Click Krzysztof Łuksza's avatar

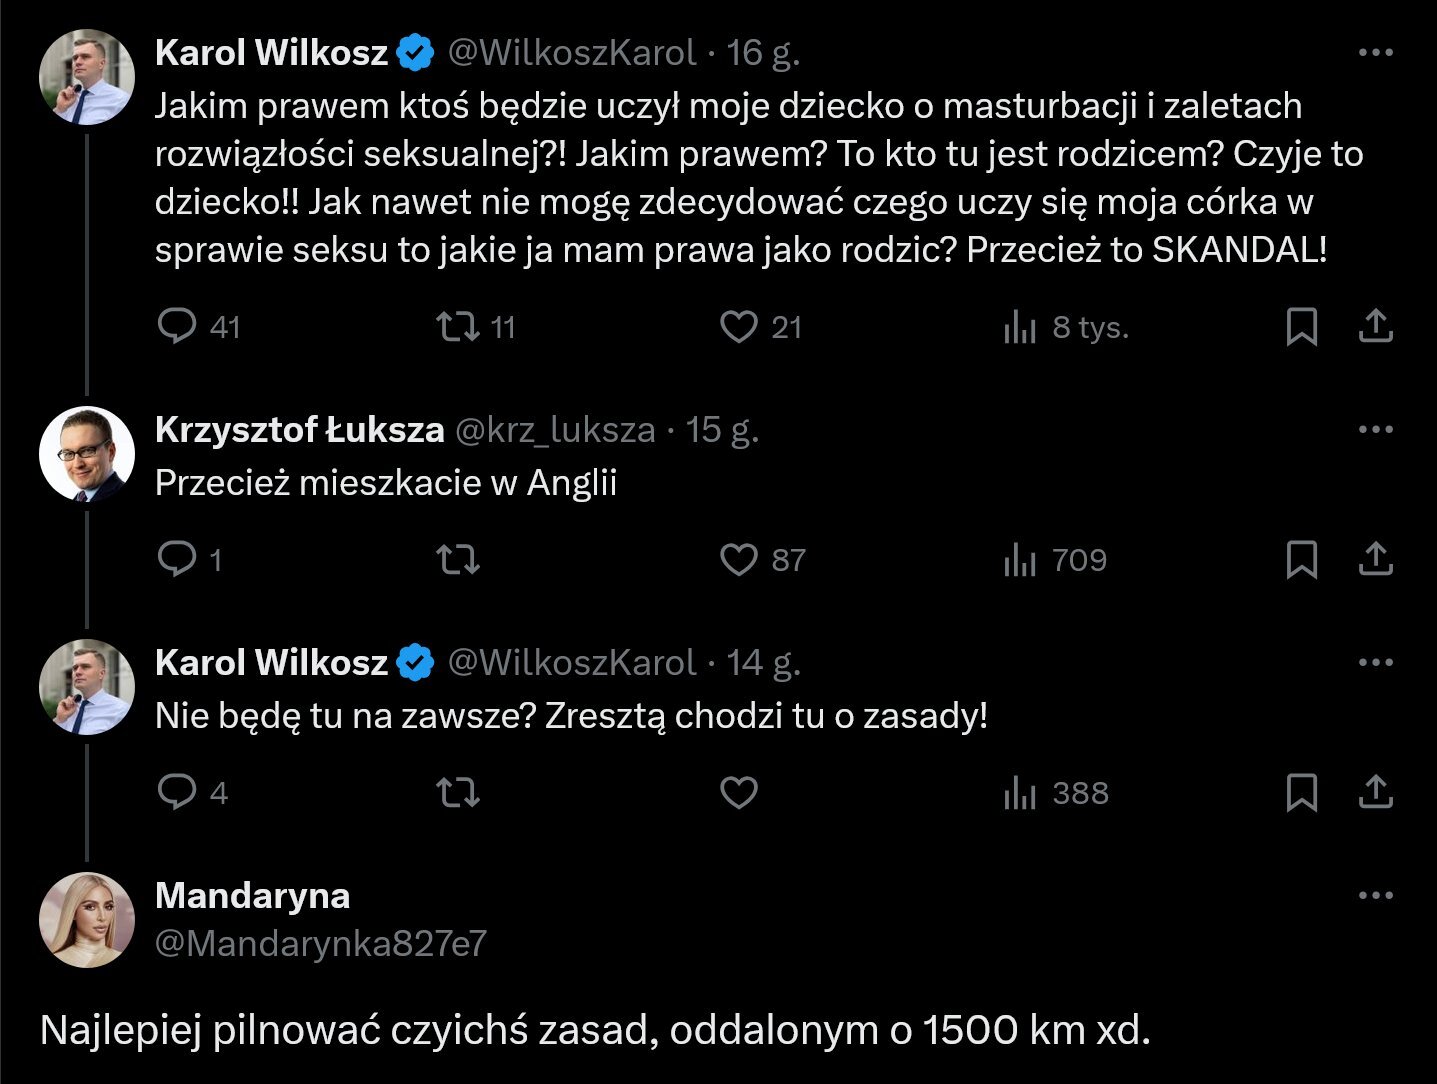click(87, 454)
